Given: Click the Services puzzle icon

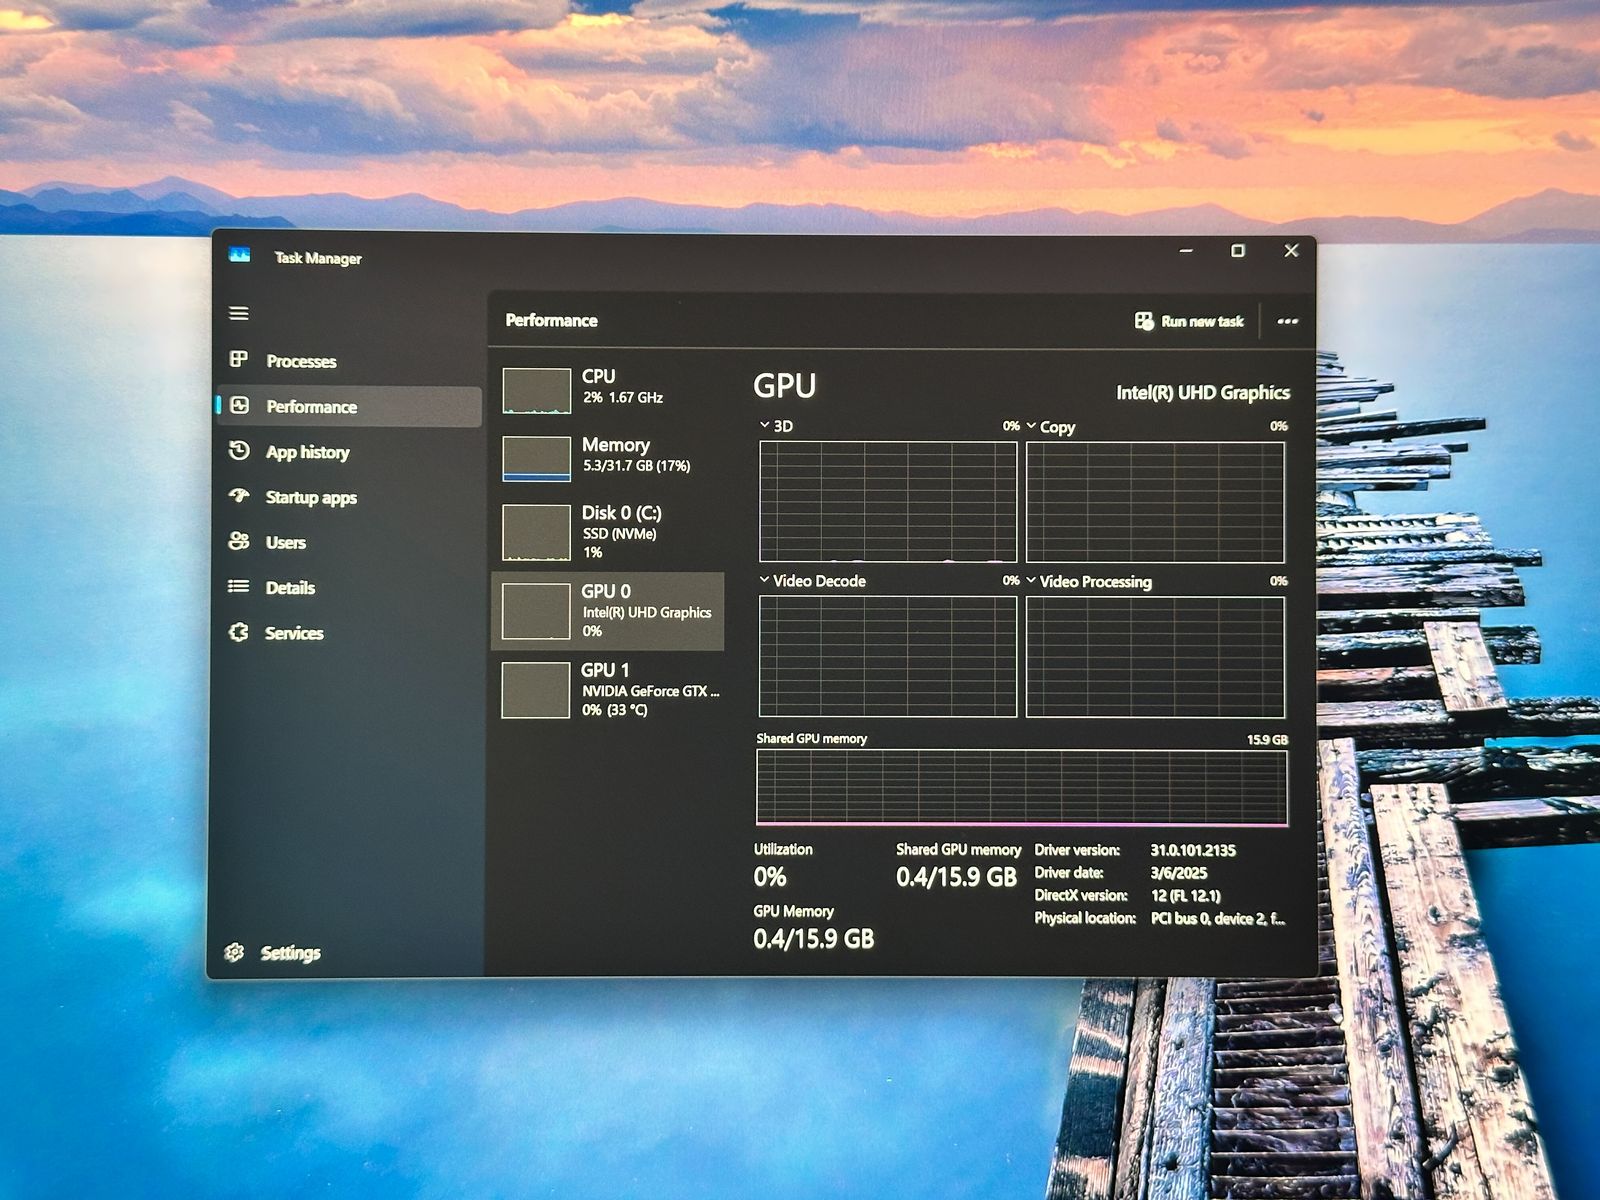Looking at the screenshot, I should (239, 632).
